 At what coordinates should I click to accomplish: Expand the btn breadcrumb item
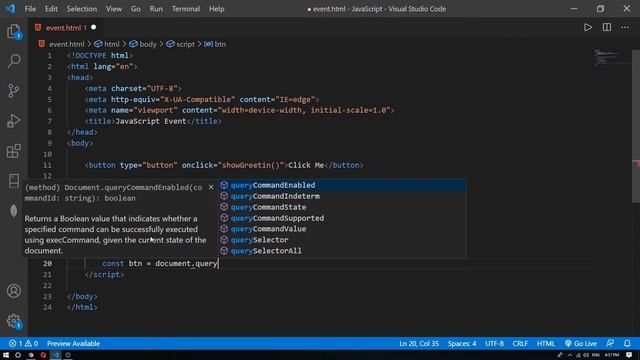pyautogui.click(x=215, y=44)
